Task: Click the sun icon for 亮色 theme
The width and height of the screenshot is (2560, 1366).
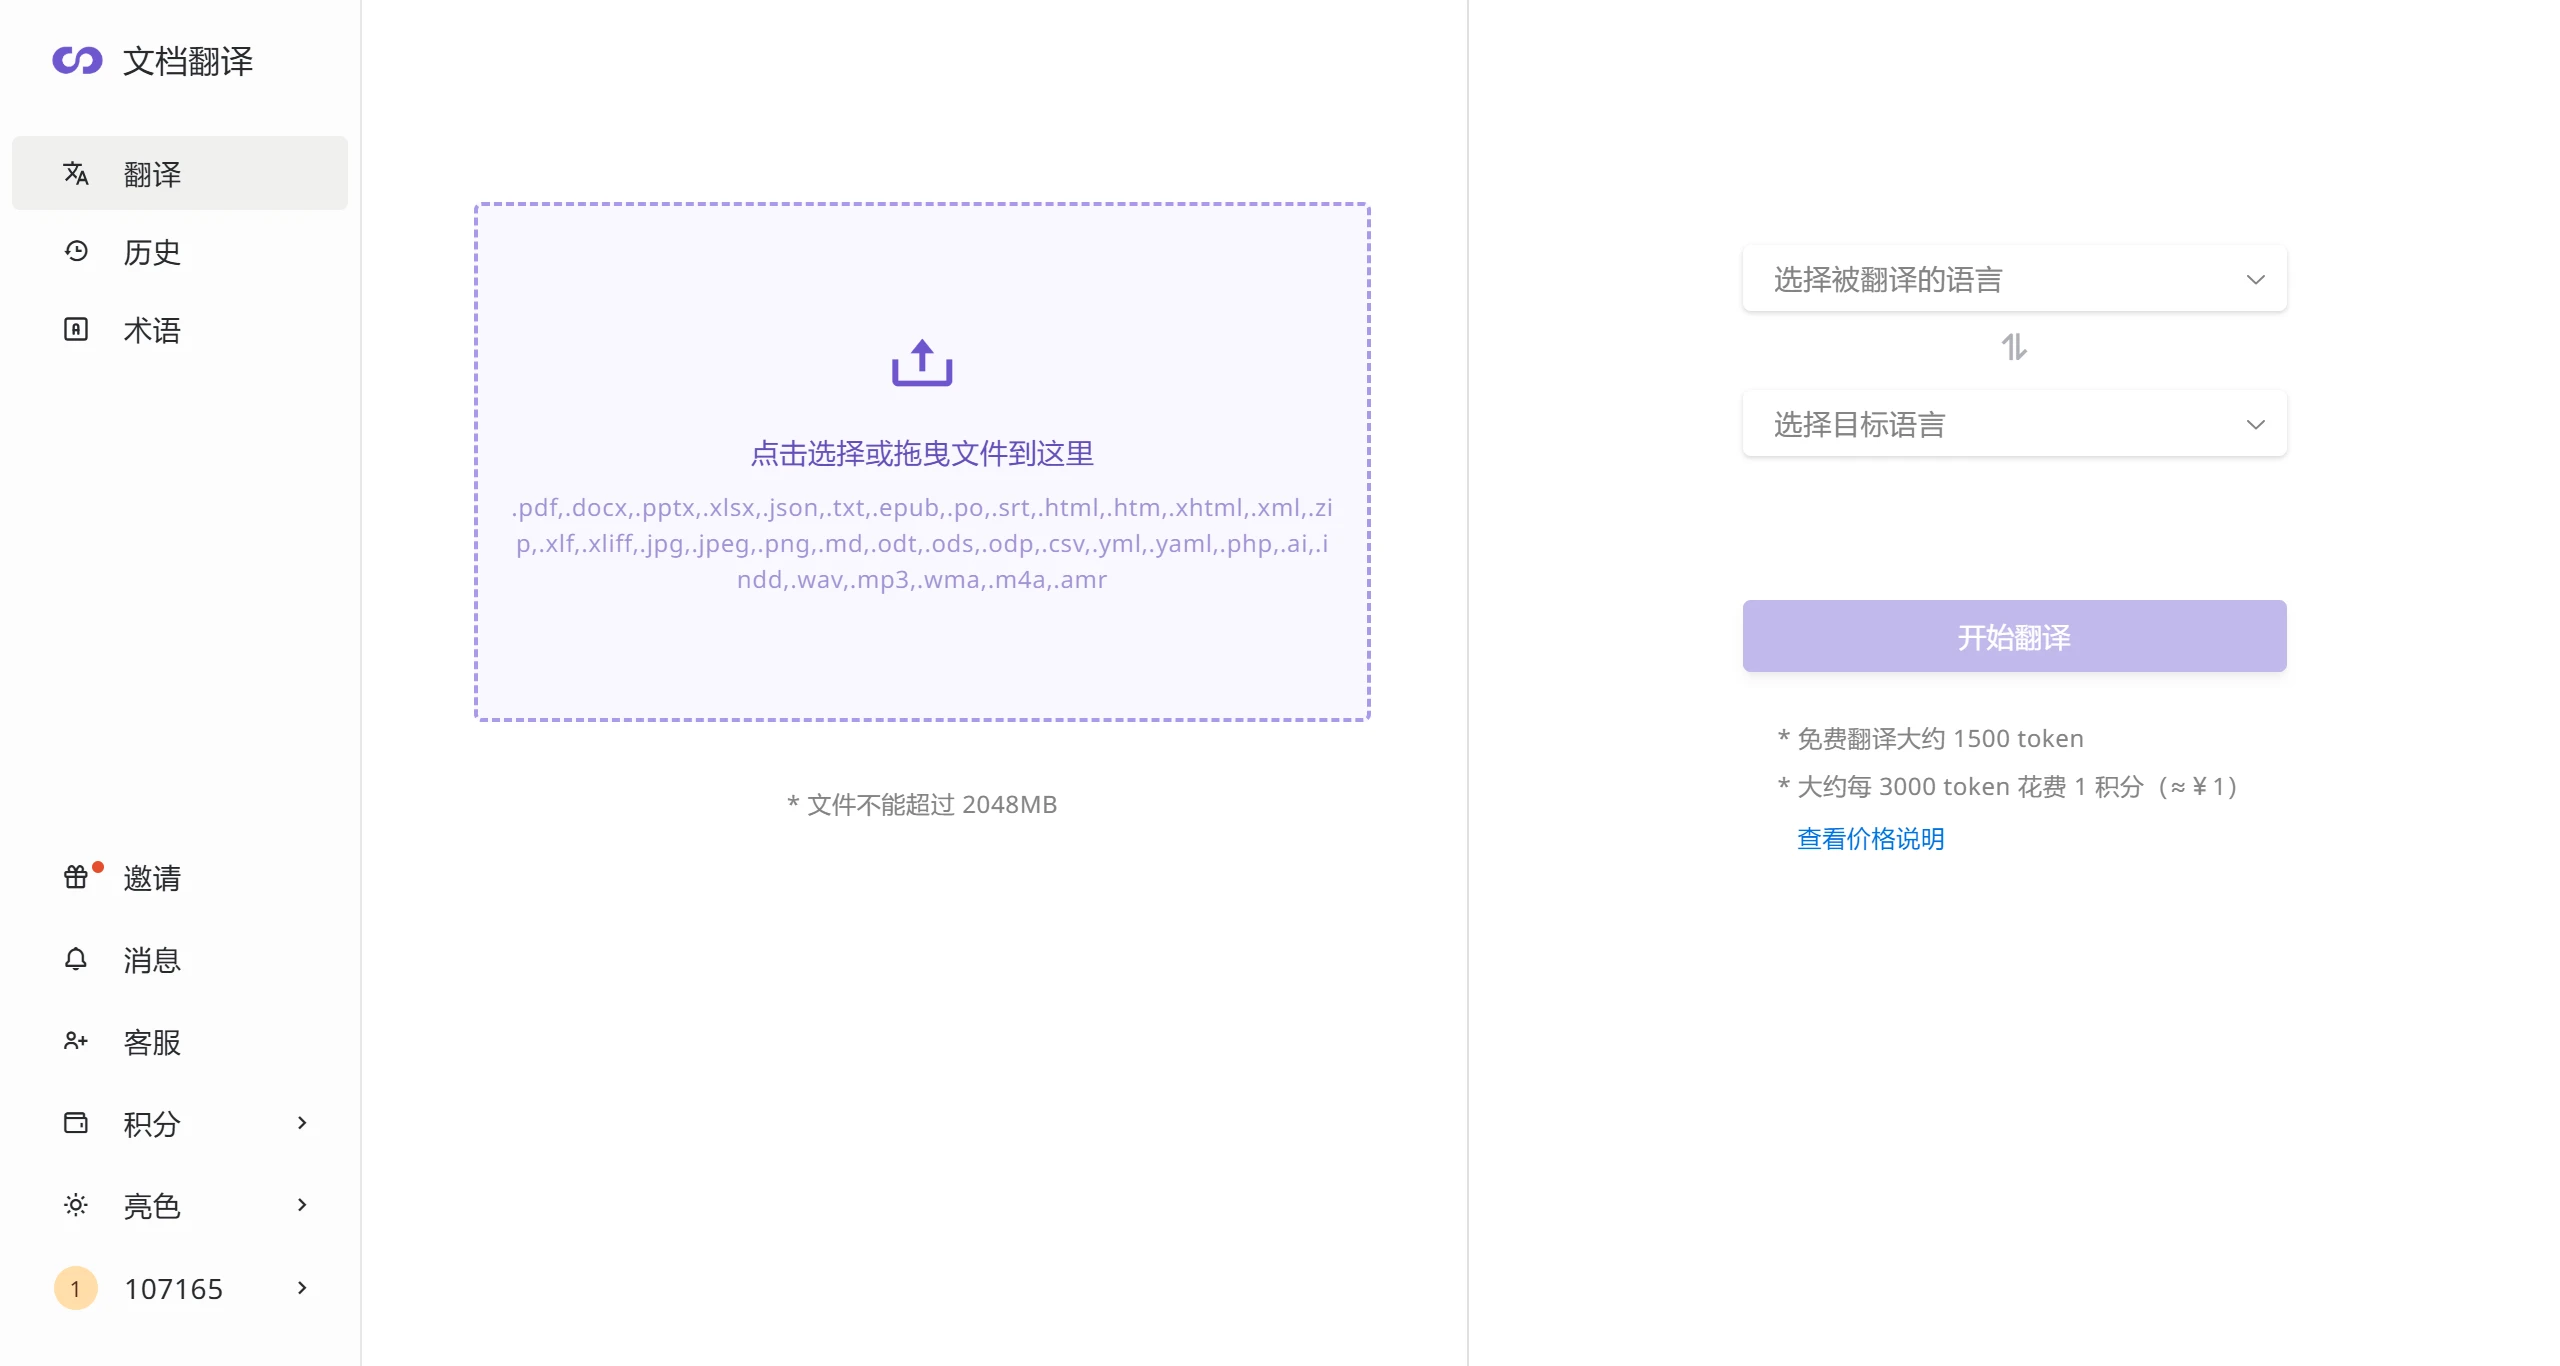Action: [76, 1205]
